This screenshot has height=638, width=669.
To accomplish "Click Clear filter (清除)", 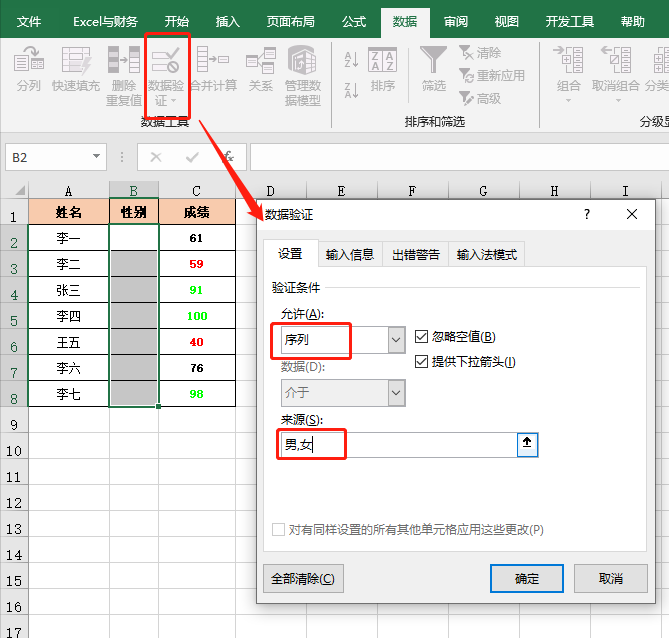I will point(480,53).
